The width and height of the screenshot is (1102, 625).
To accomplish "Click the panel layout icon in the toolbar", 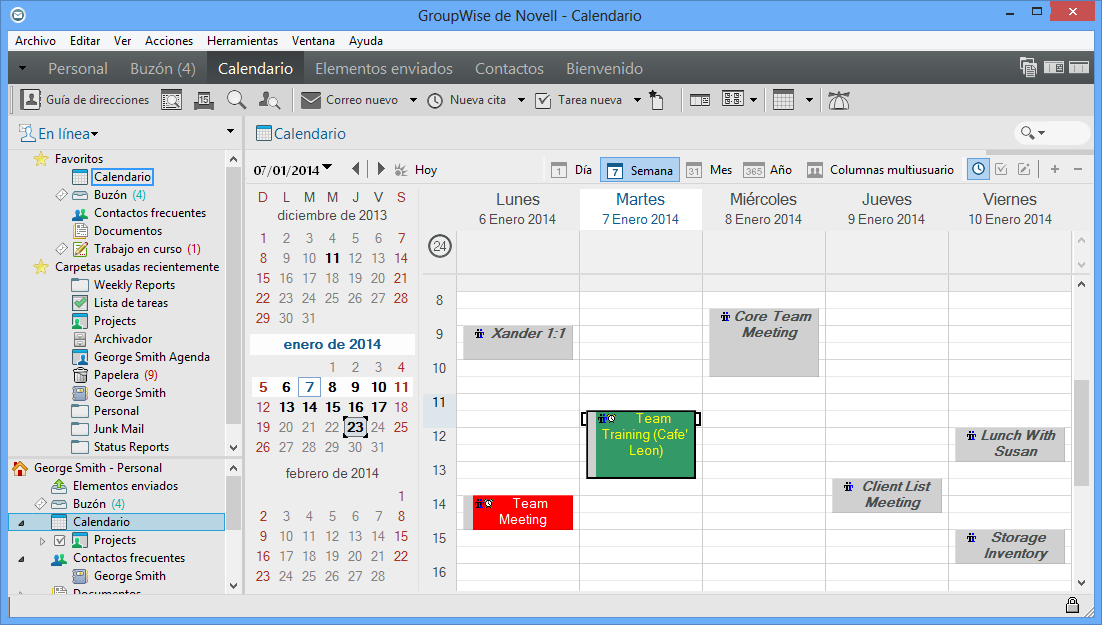I will coord(699,101).
